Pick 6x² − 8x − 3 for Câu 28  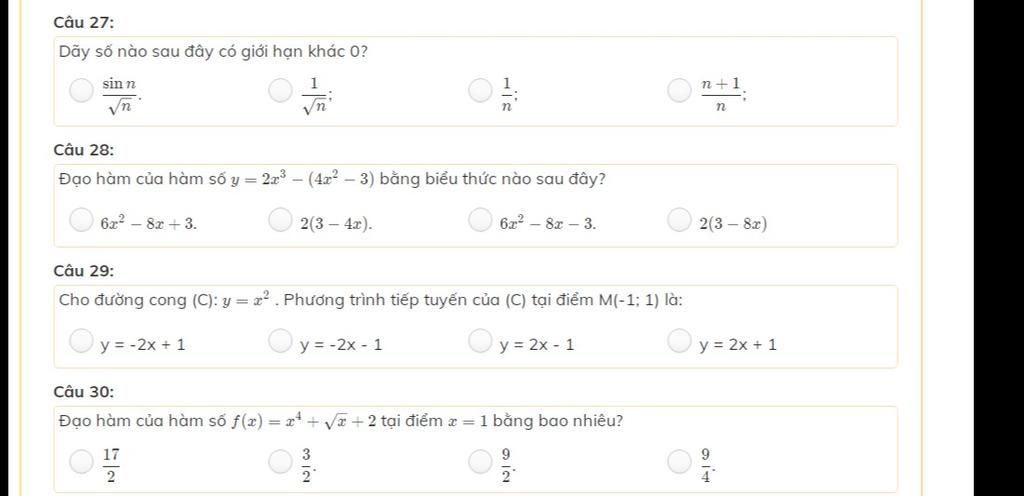[x=481, y=220]
